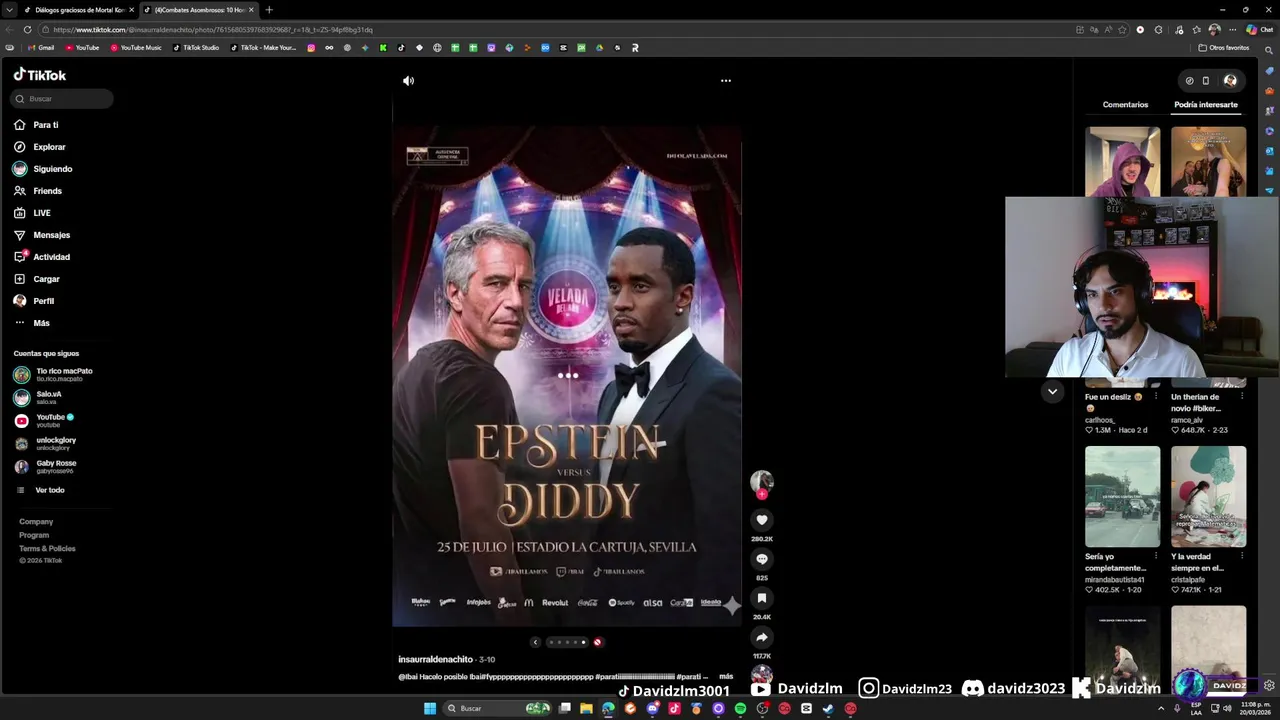Image resolution: width=1280 pixels, height=720 pixels.
Task: Go to the Siguiendo feed
Action: pyautogui.click(x=43, y=169)
